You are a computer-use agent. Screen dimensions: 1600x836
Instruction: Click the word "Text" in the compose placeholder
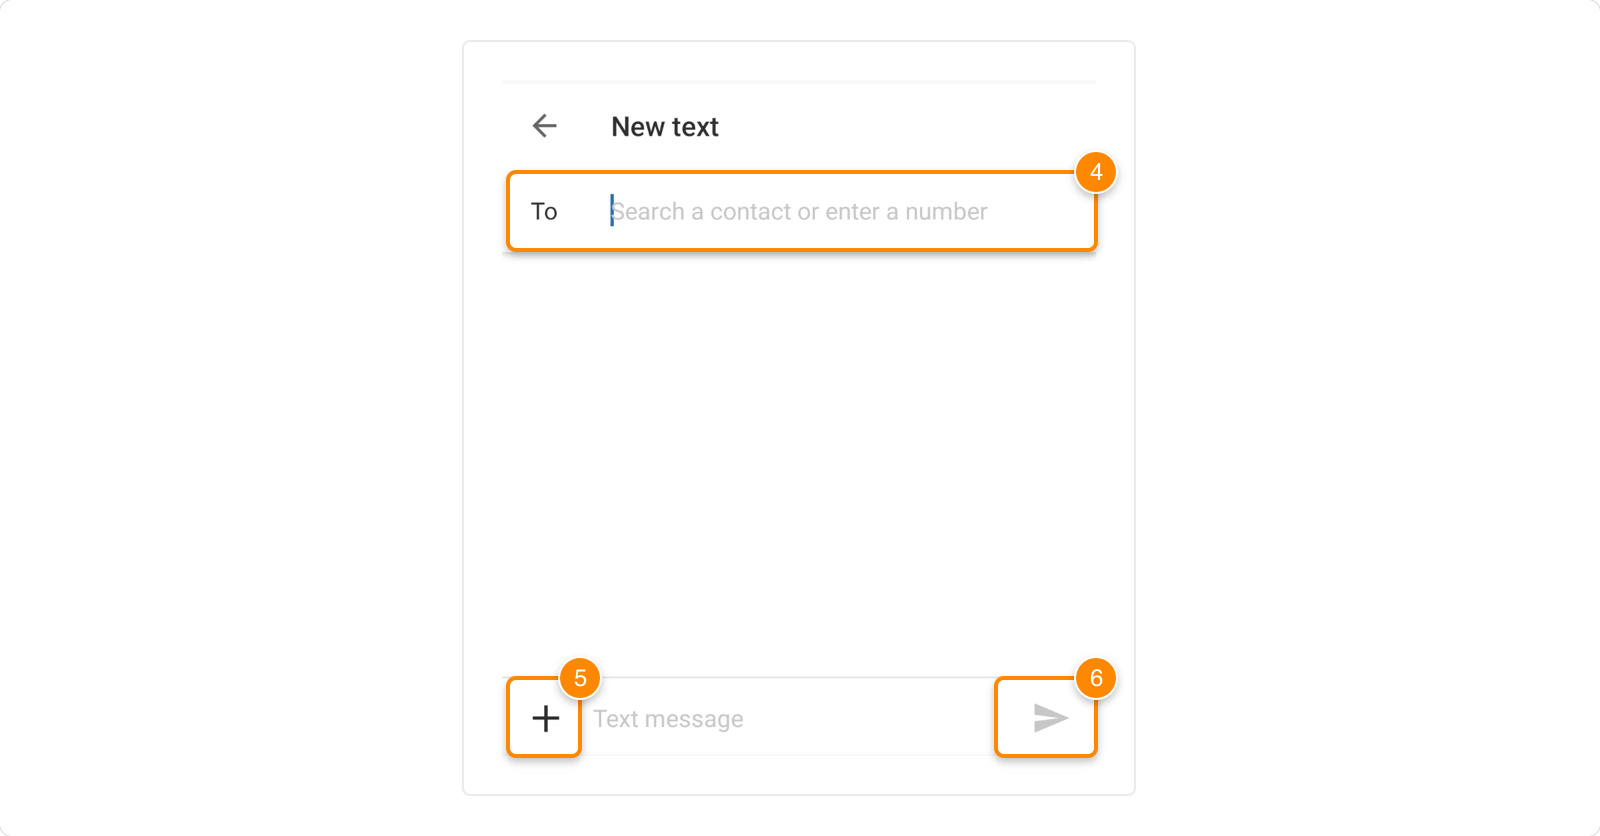pyautogui.click(x=616, y=719)
